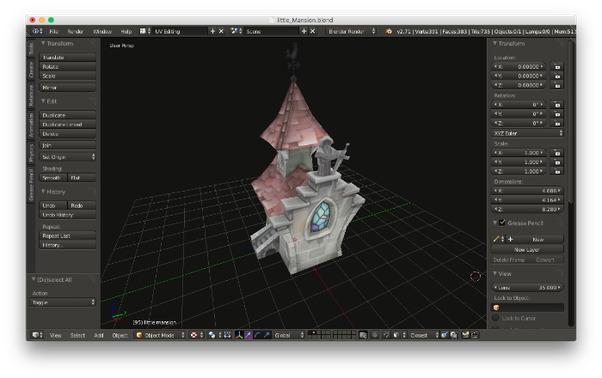This screenshot has height=378, width=602.
Task: Select Flat shading toggle button
Action: click(82, 178)
